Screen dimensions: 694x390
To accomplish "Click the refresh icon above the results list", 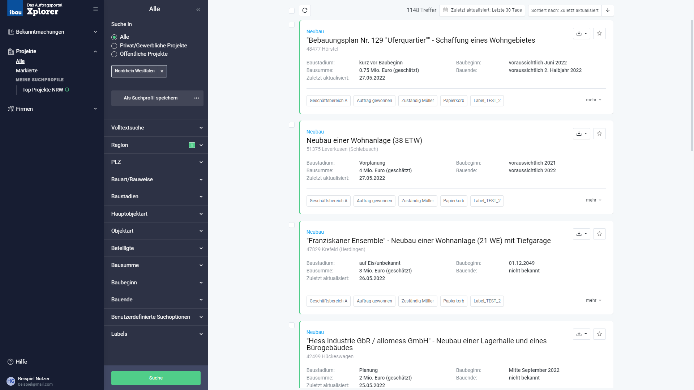I will (305, 10).
